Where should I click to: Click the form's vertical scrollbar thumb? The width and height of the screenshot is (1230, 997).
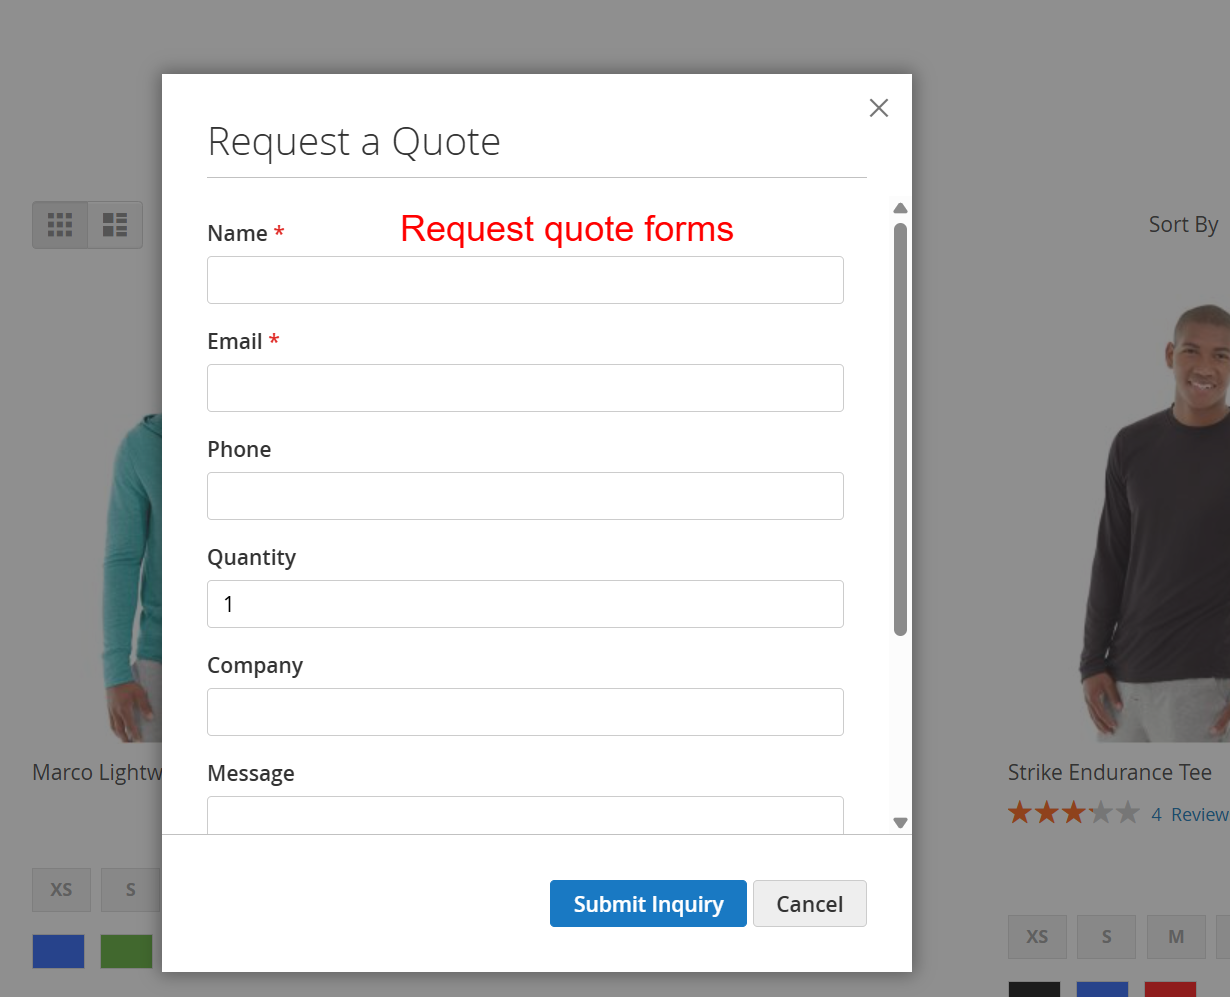click(900, 430)
